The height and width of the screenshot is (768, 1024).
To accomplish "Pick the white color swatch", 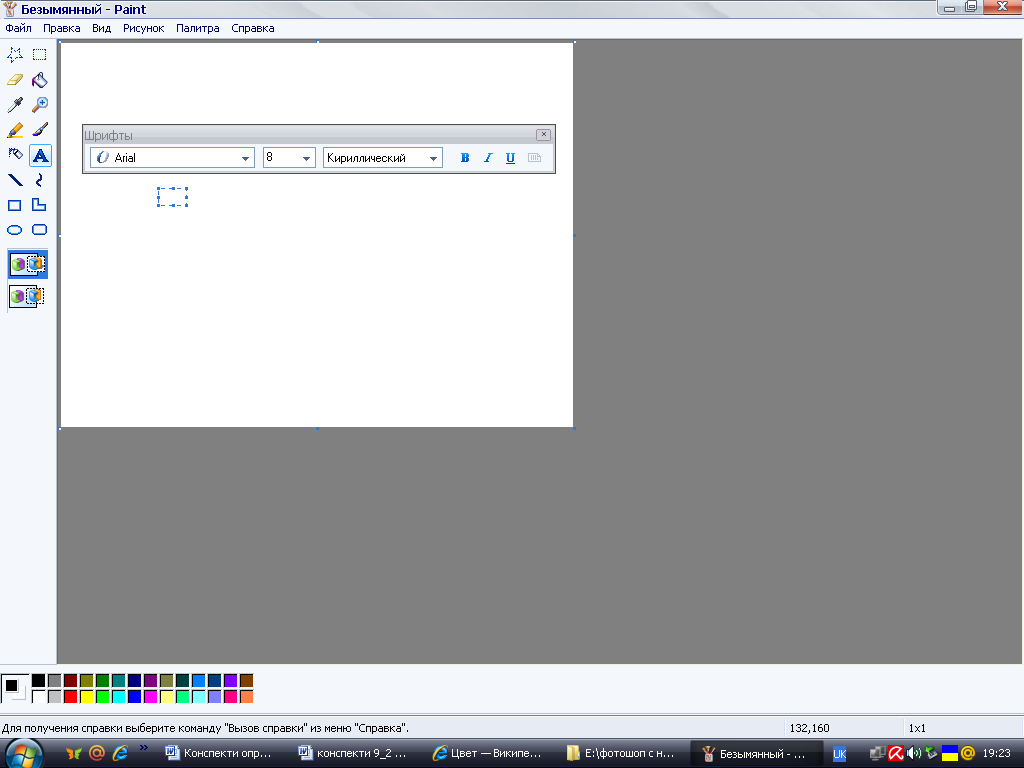I will click(39, 697).
